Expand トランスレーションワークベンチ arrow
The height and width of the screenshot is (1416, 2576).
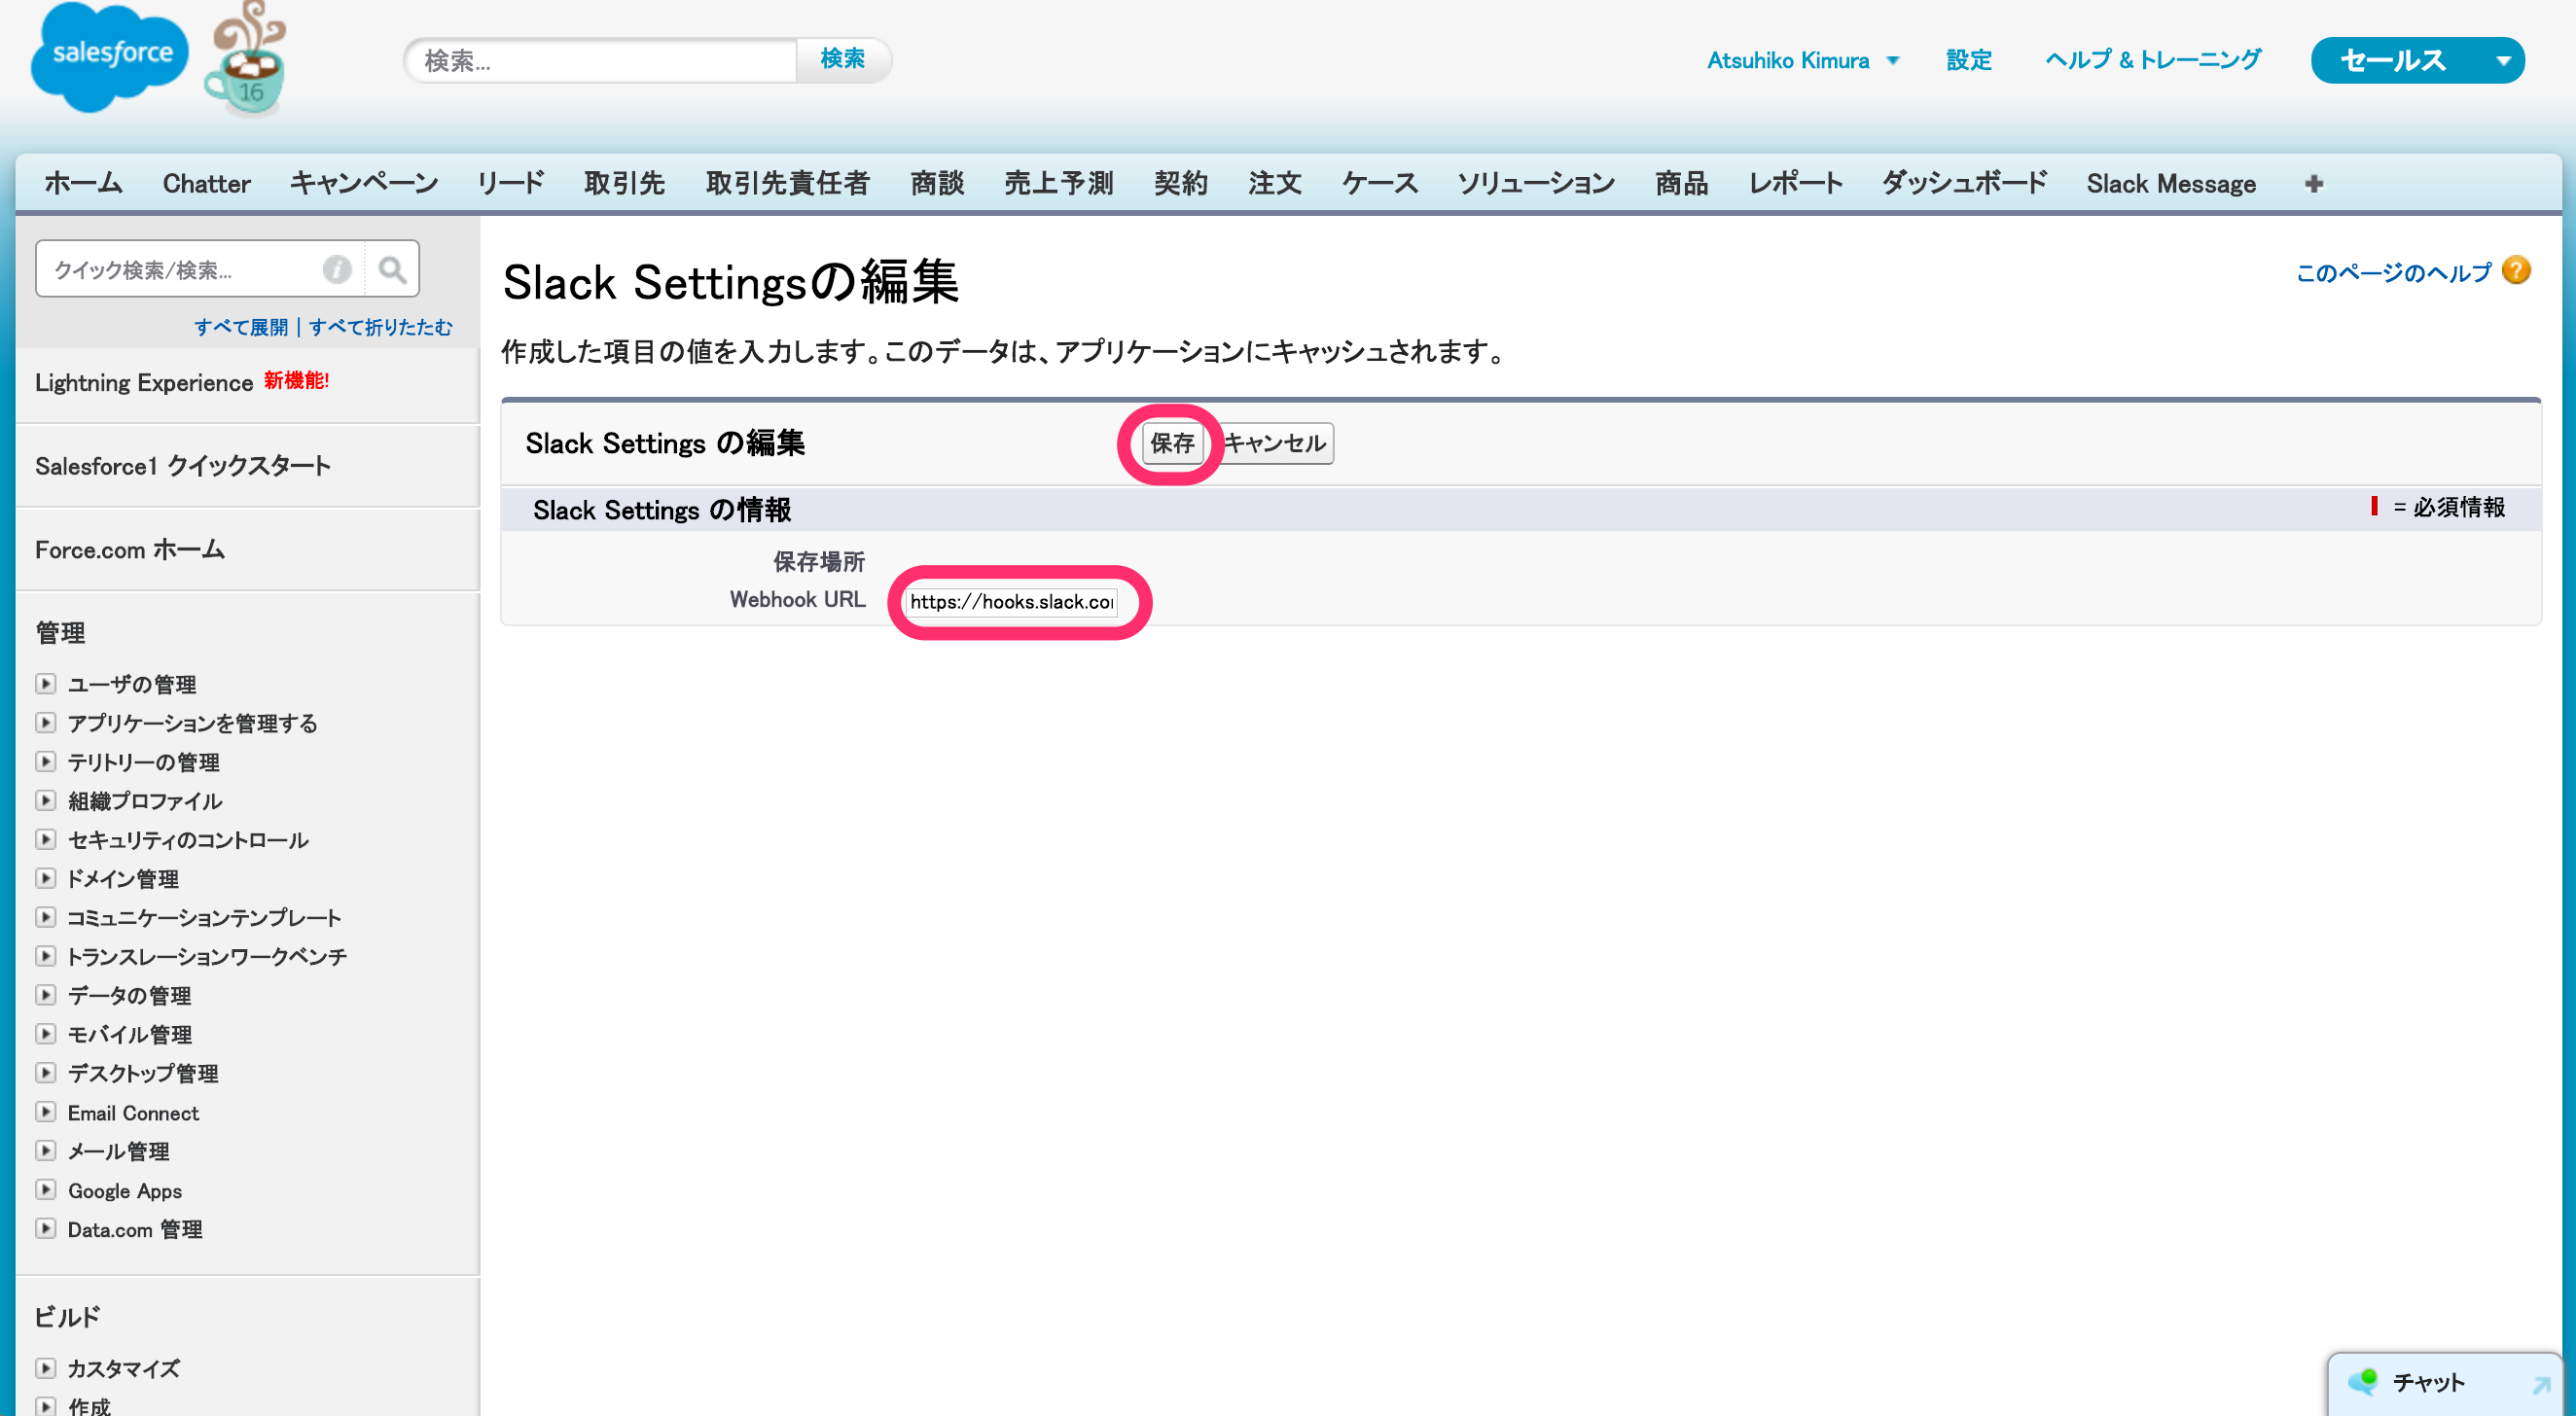point(45,957)
